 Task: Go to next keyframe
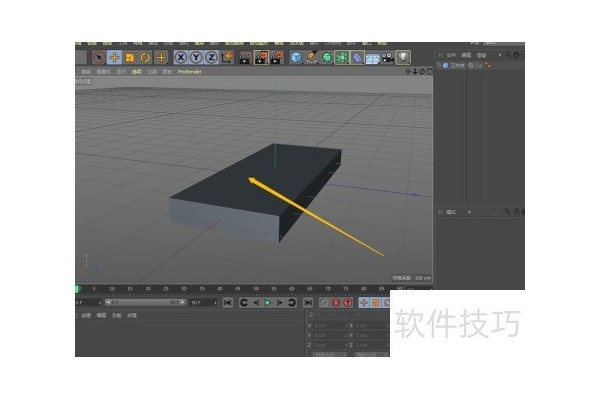(x=292, y=303)
